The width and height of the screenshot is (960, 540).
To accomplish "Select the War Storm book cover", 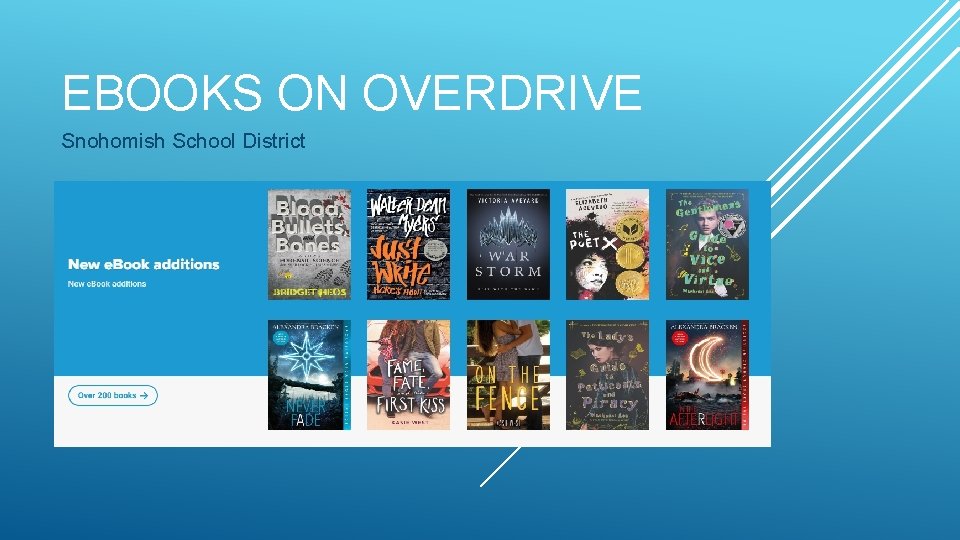I will 508,244.
